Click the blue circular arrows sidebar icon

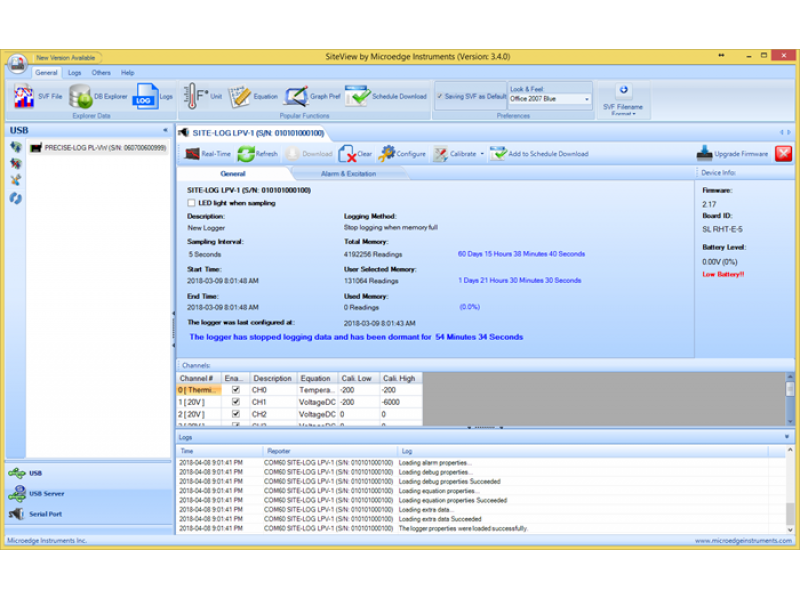[16, 198]
